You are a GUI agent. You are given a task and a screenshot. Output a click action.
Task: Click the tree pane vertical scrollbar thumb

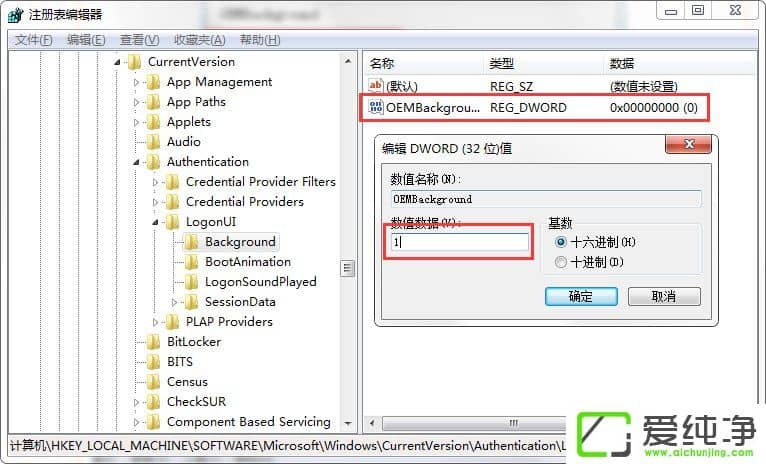(347, 268)
